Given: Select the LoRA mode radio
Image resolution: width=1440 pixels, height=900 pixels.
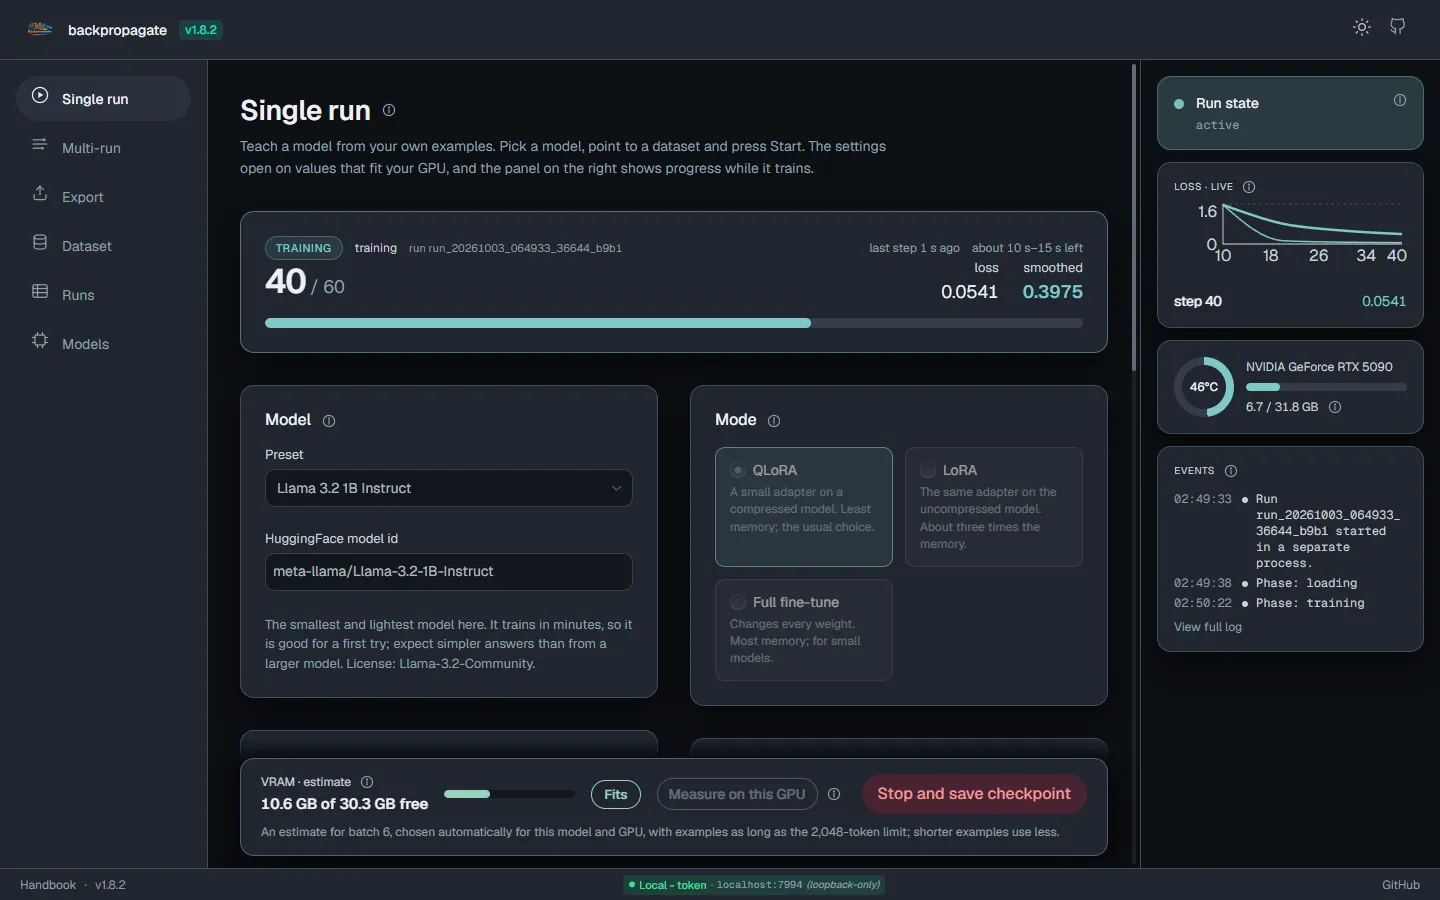Looking at the screenshot, I should click(x=928, y=470).
